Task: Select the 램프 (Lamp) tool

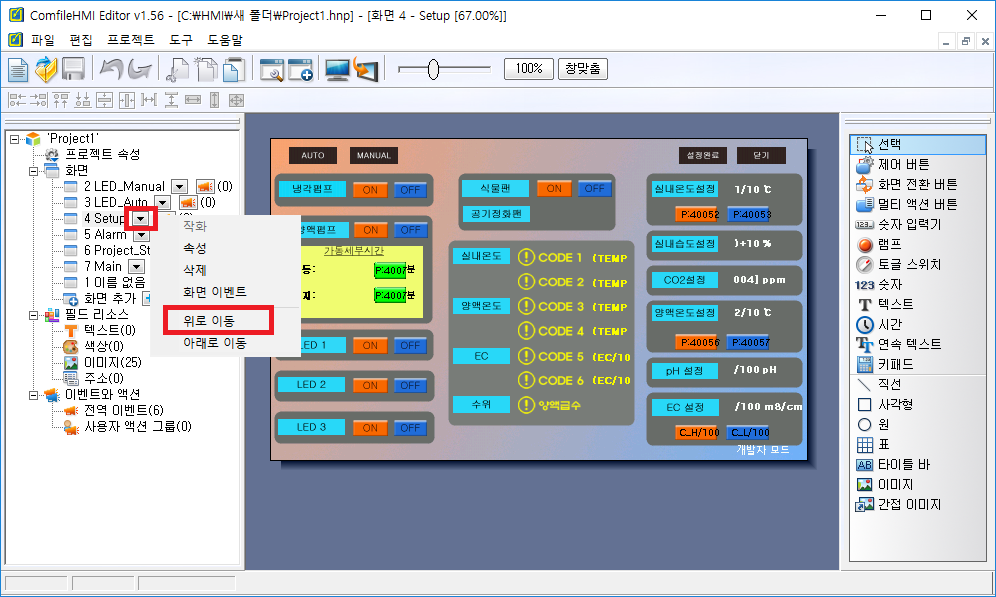Action: (x=890, y=244)
